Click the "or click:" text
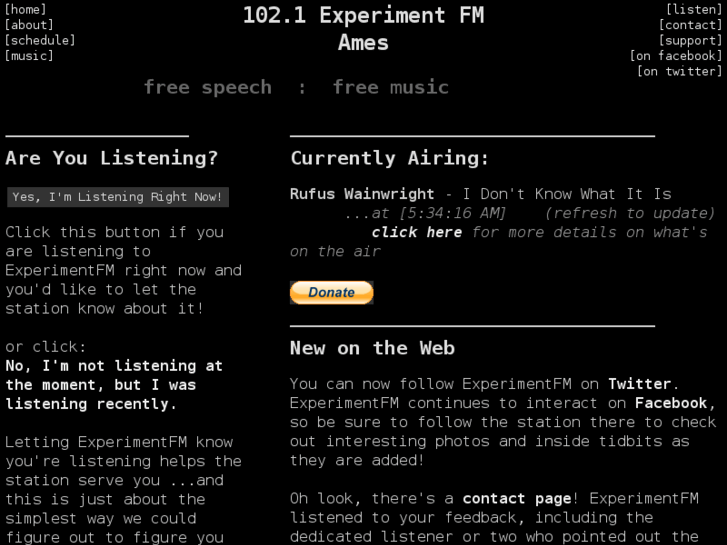The image size is (727, 545). point(45,346)
